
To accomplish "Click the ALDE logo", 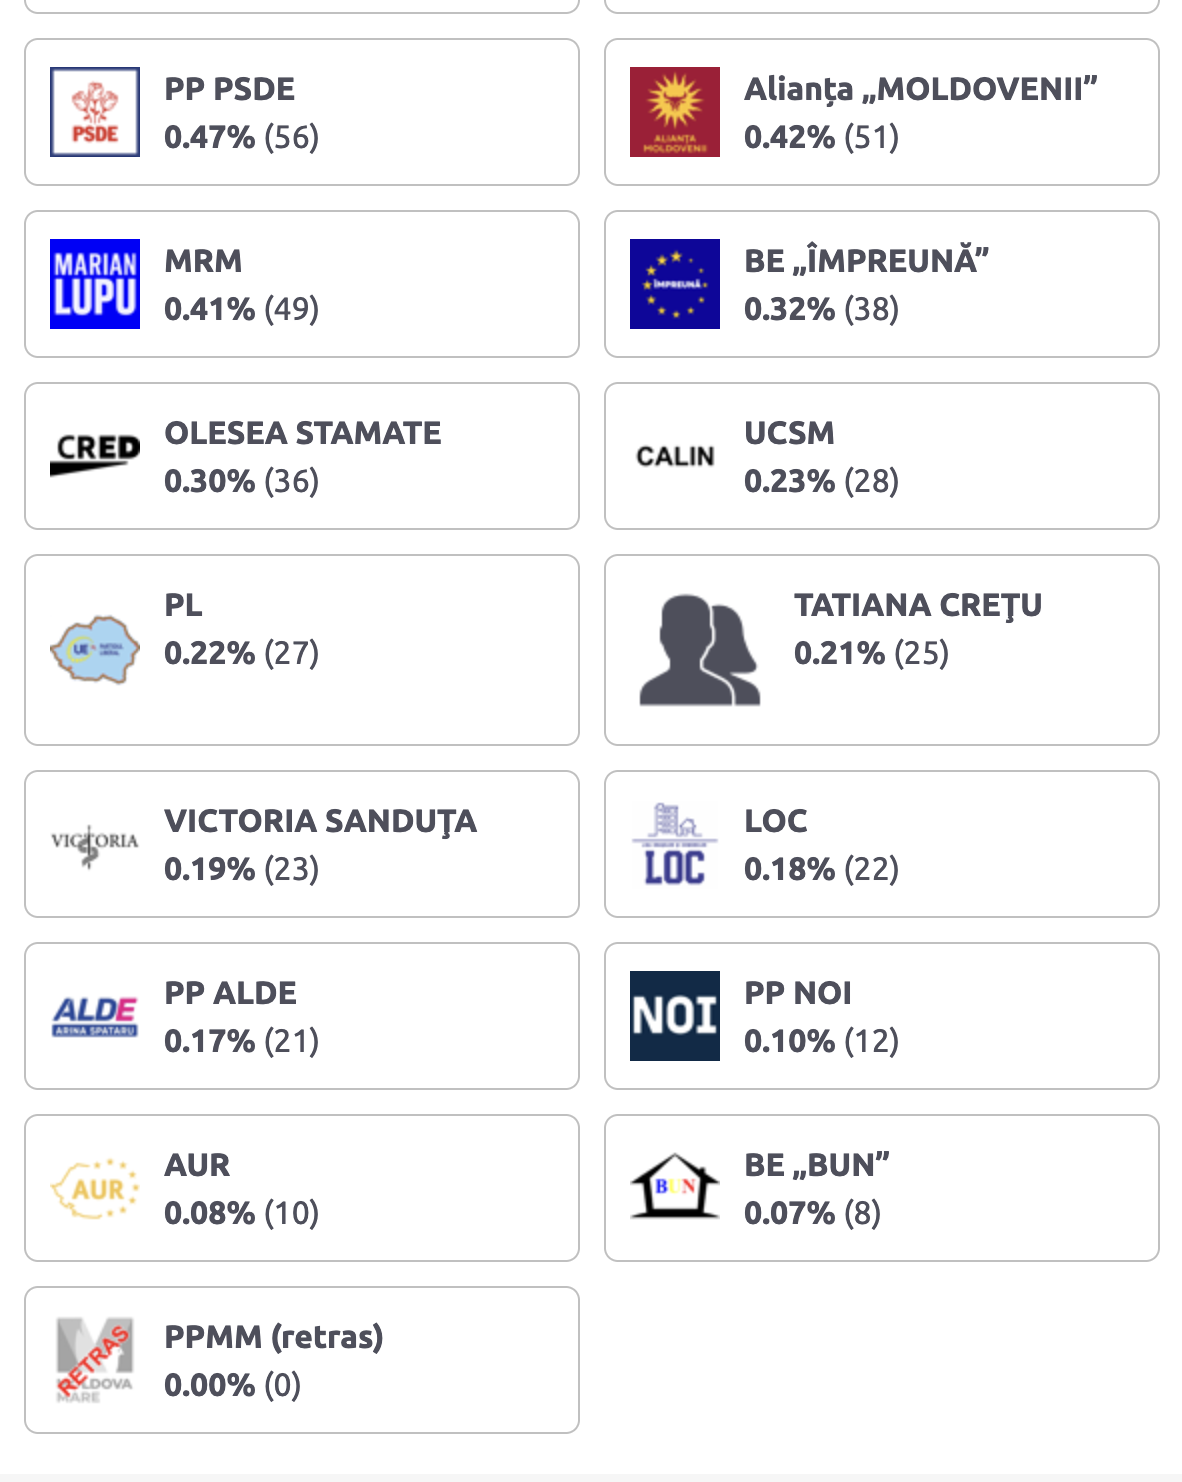I will pos(95,1016).
